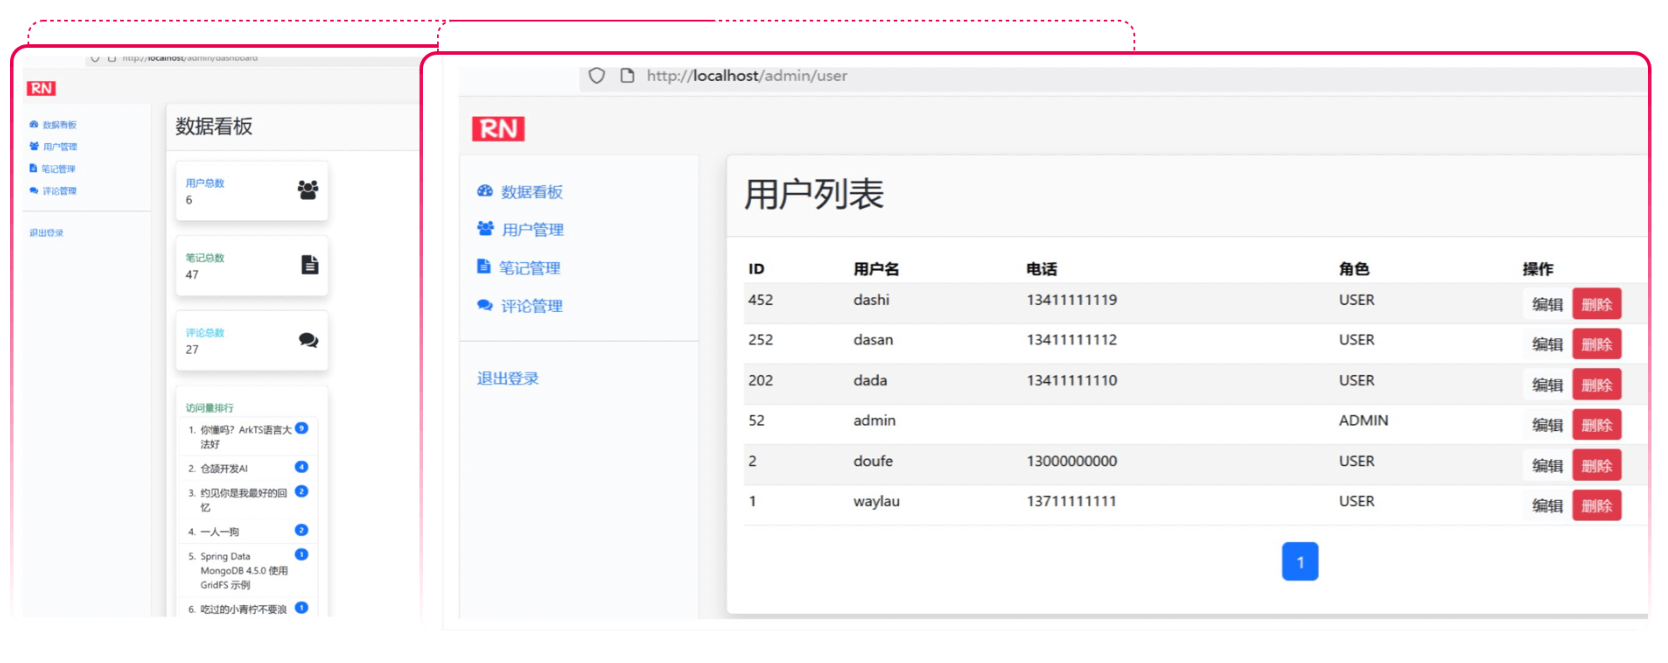Open 笔记管理 link in the dashboard window sidebar
The image size is (1668, 663).
[x=58, y=169]
